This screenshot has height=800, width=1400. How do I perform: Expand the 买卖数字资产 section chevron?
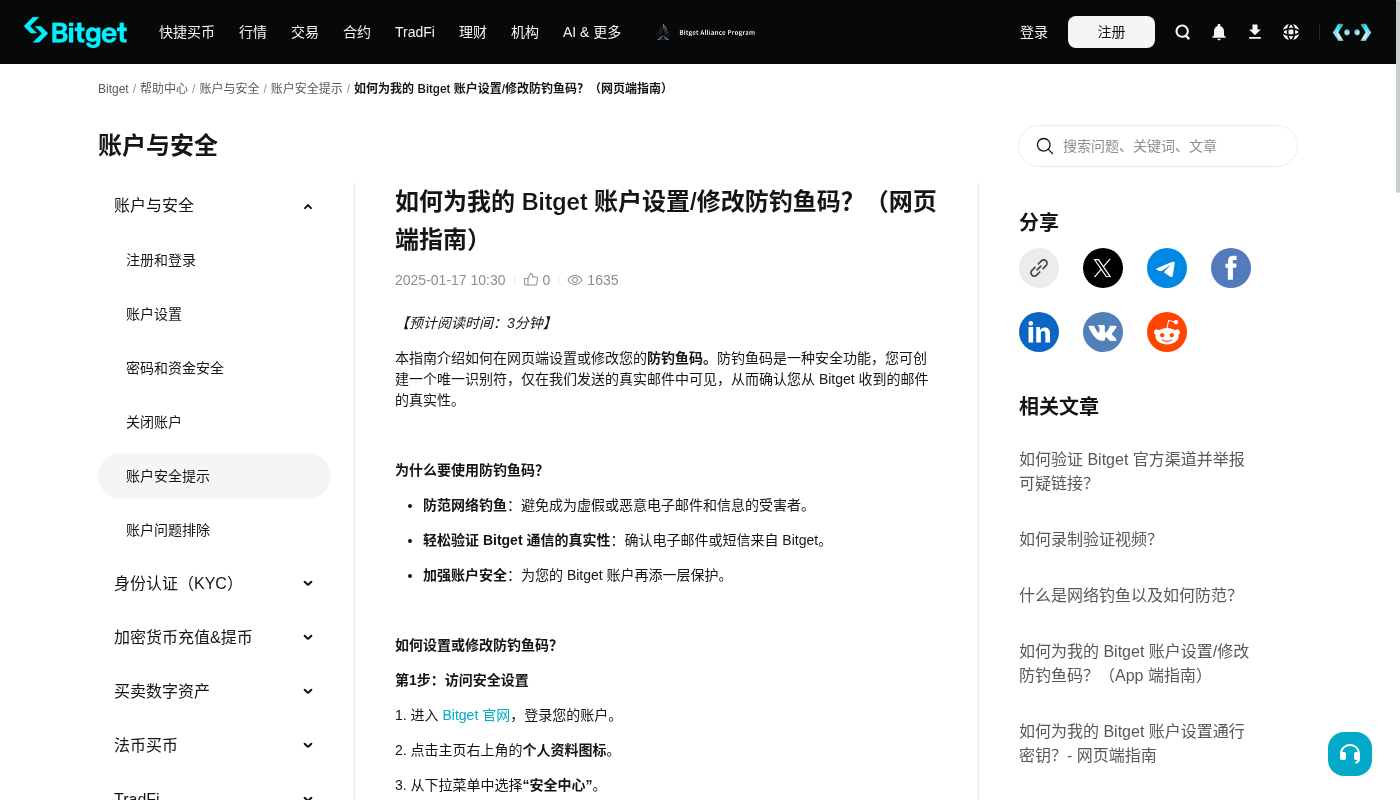pyautogui.click(x=308, y=692)
